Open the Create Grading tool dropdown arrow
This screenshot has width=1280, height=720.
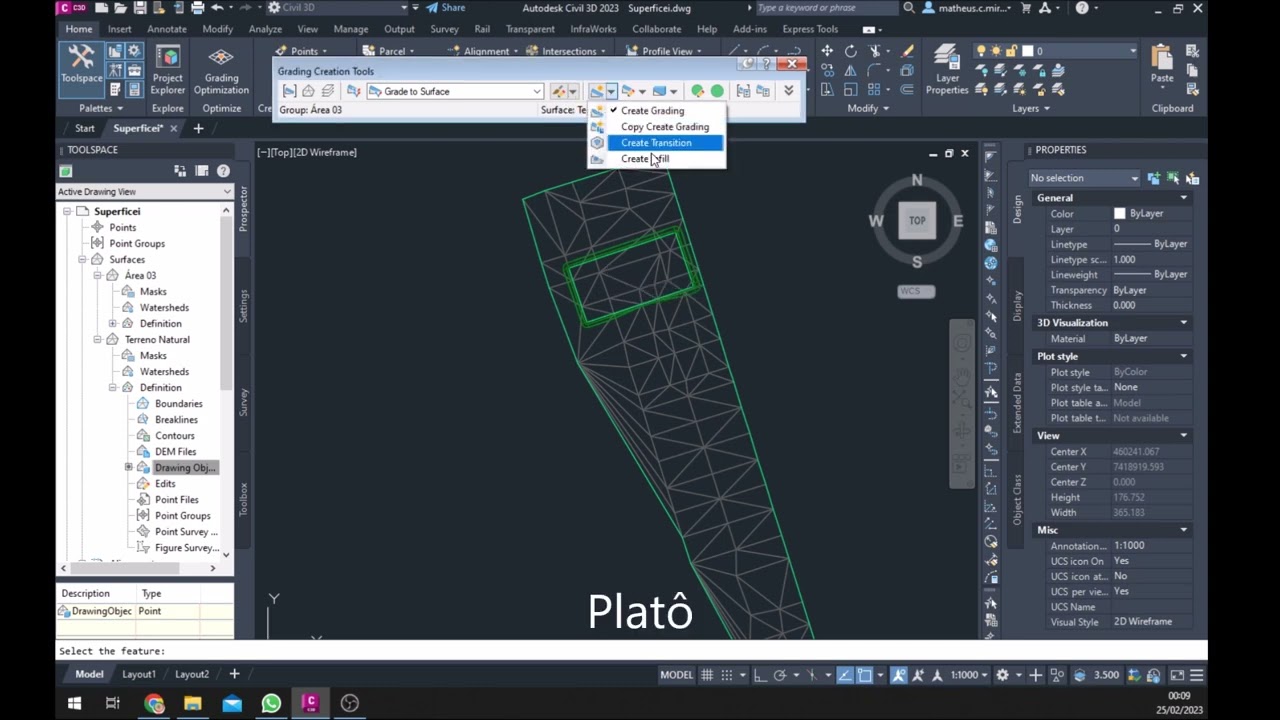click(611, 91)
